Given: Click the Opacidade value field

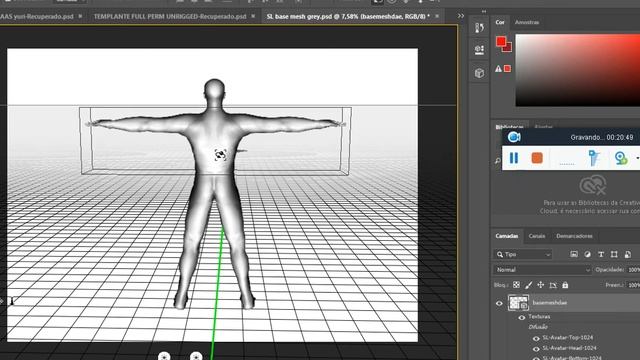Looking at the screenshot, I should coord(633,270).
